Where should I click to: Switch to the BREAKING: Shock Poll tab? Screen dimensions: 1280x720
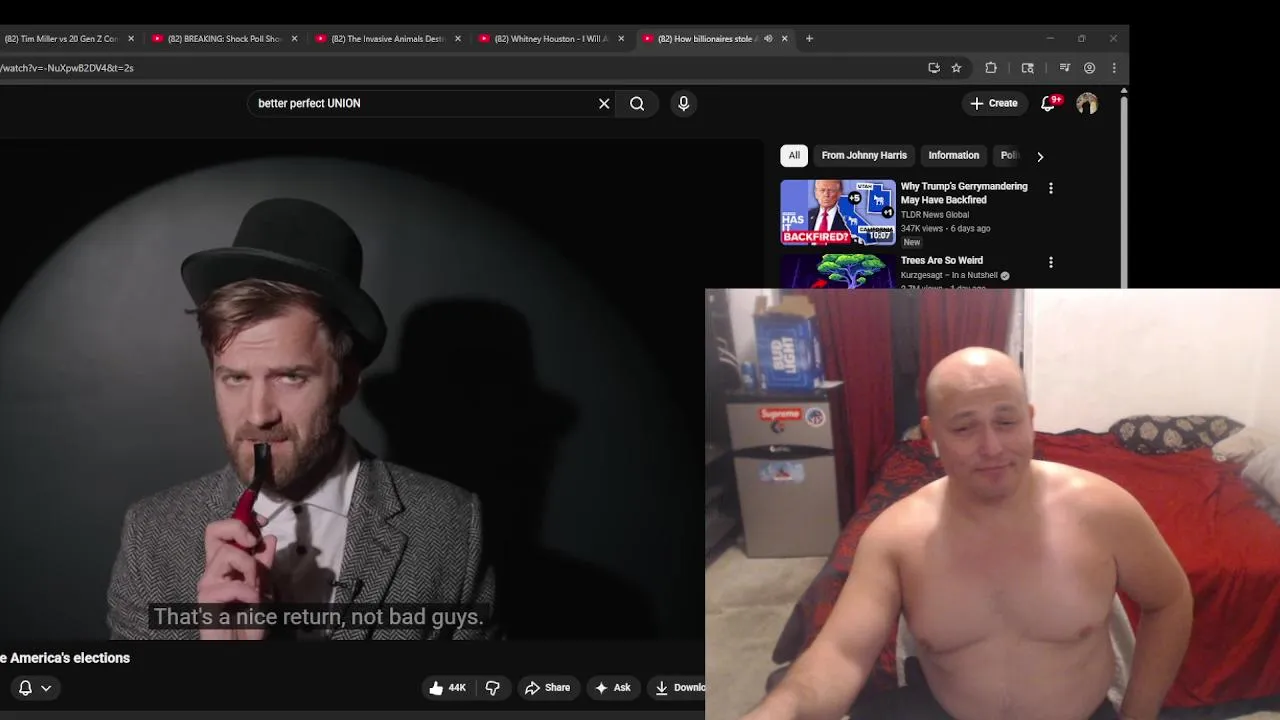coord(224,39)
